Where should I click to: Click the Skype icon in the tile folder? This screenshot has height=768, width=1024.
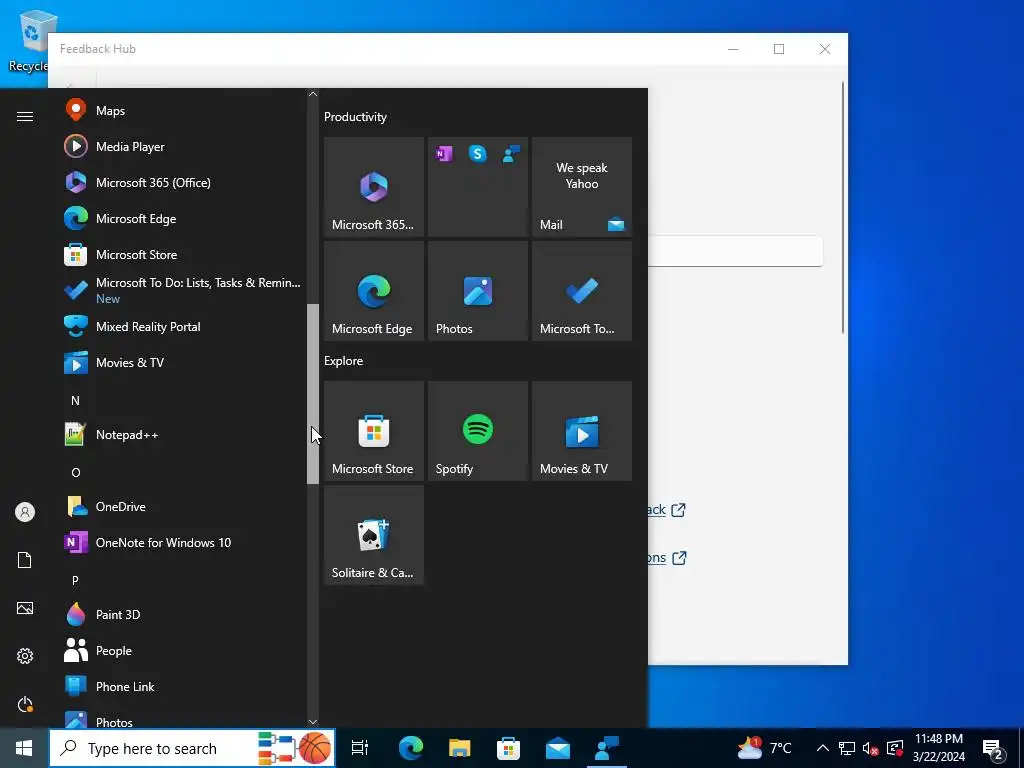coord(477,154)
